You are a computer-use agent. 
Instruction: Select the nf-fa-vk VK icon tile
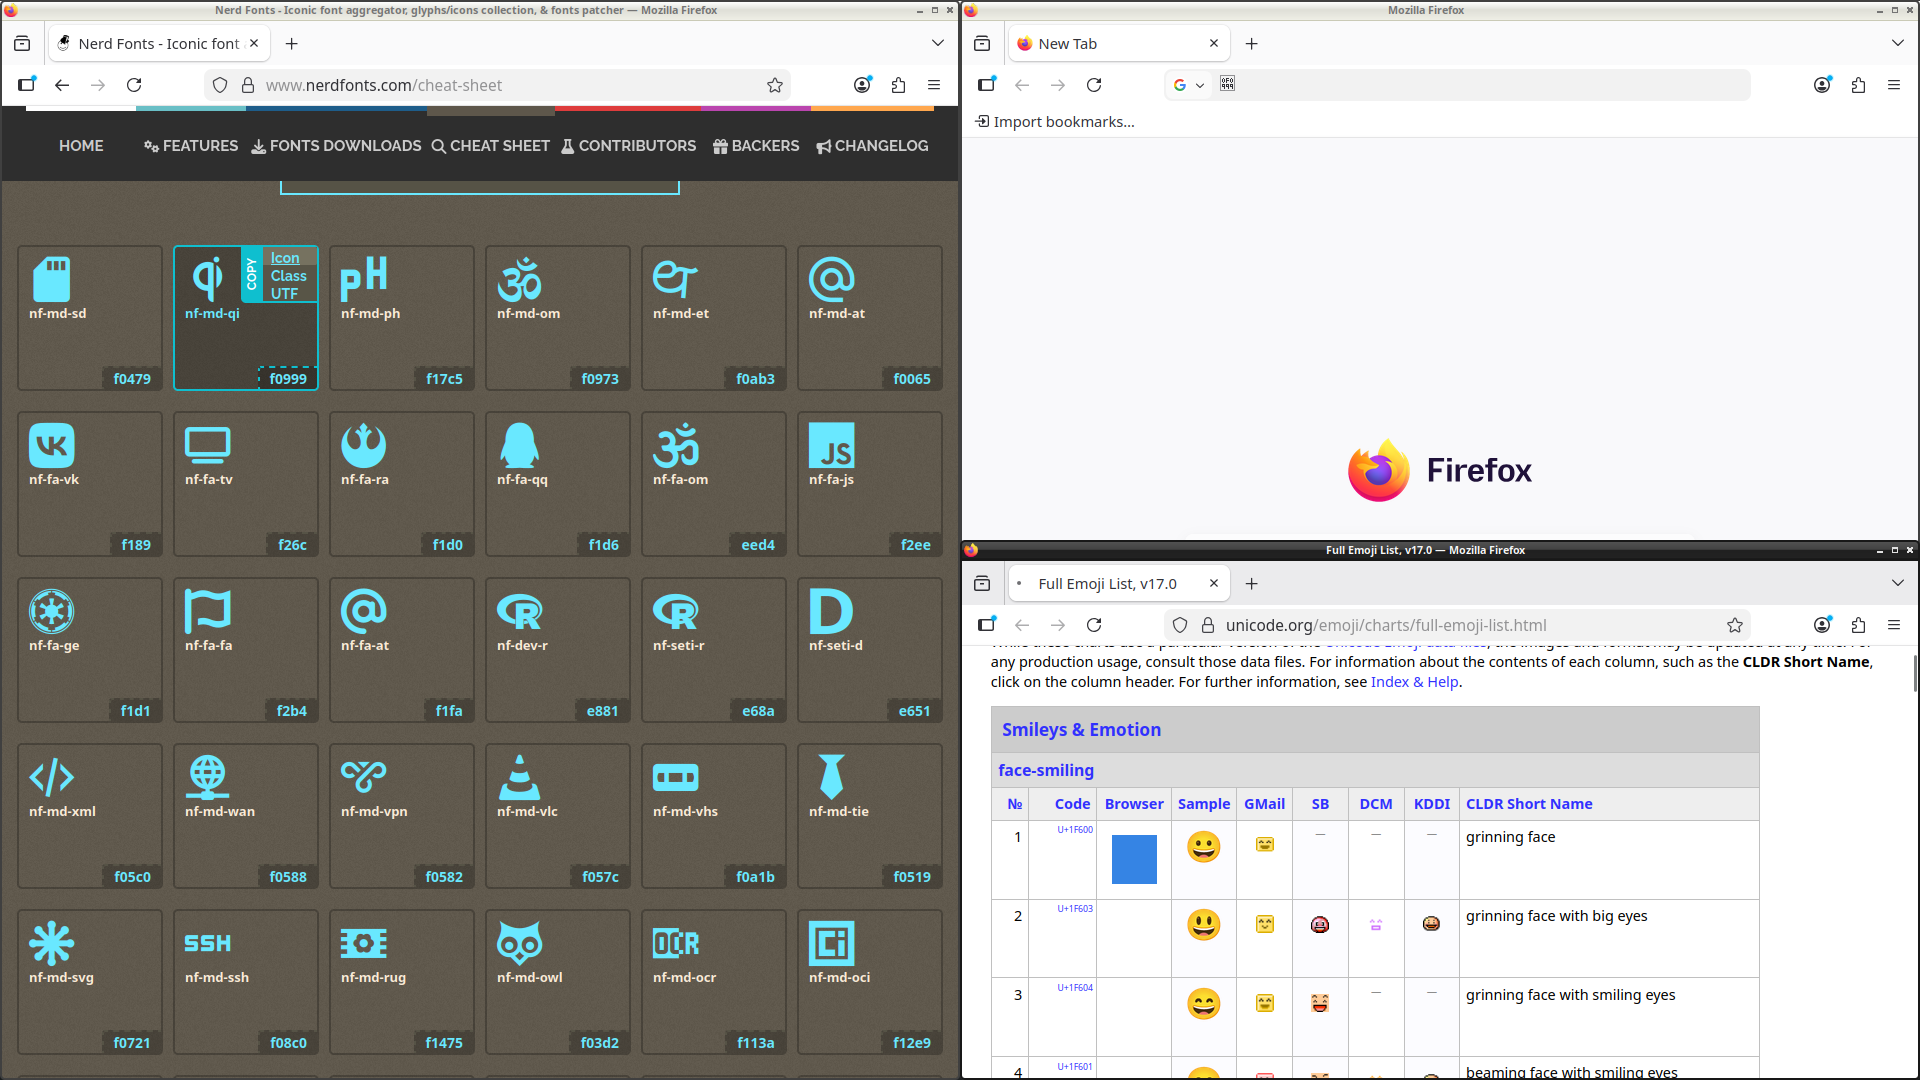(x=89, y=483)
